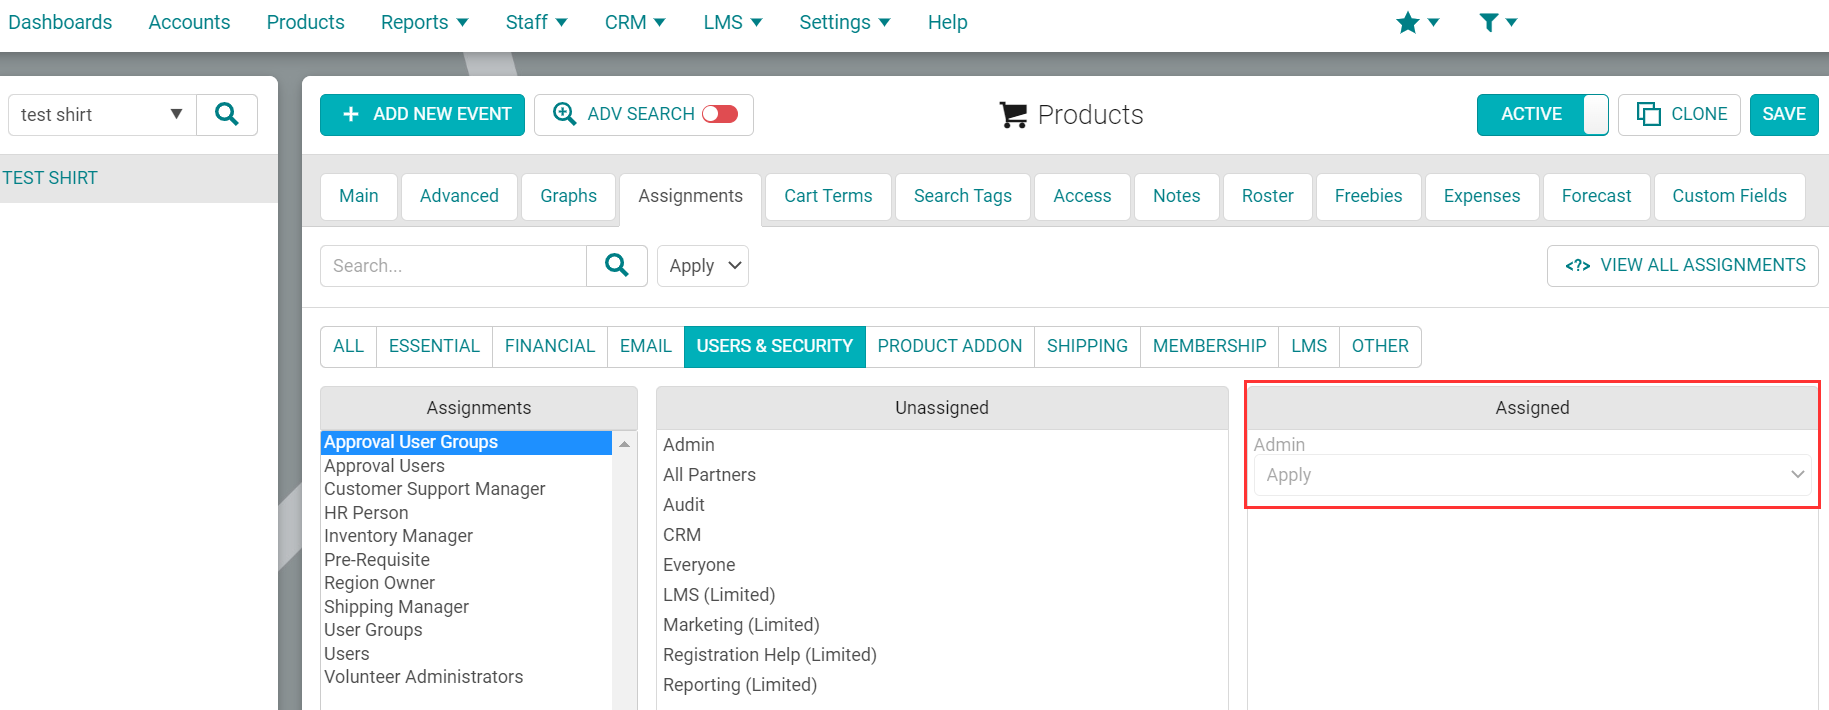The width and height of the screenshot is (1829, 710).
Task: Filter by SHIPPING assignments
Action: tap(1087, 346)
